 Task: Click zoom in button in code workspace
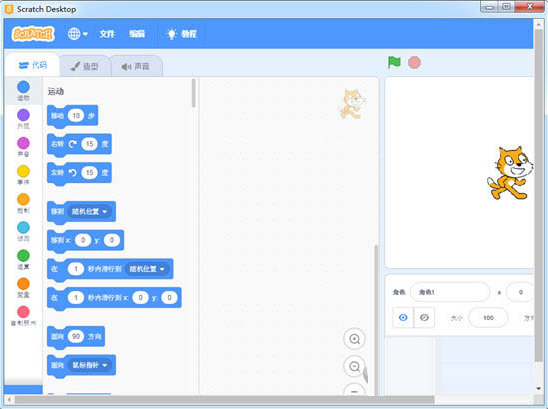point(354,339)
